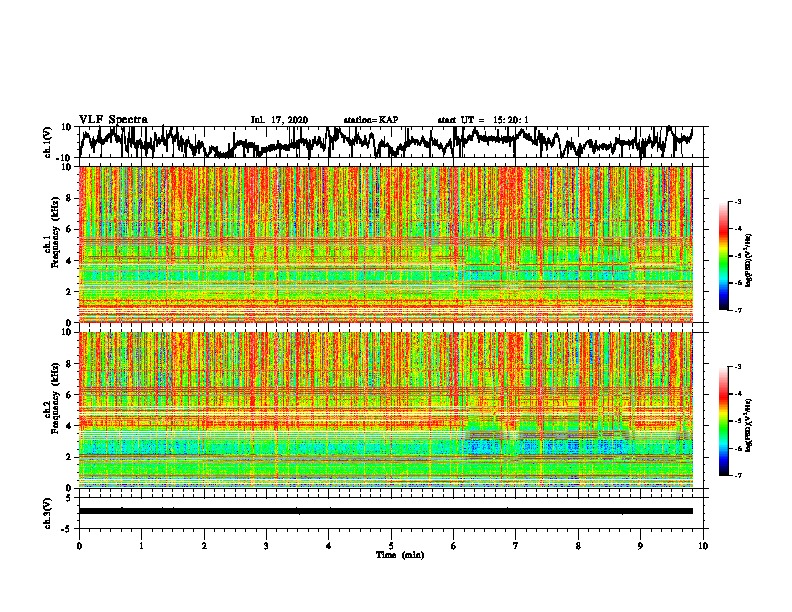Click inside the ch.1 frequency spectrogram
The image size is (792, 612).
pyautogui.click(x=385, y=244)
